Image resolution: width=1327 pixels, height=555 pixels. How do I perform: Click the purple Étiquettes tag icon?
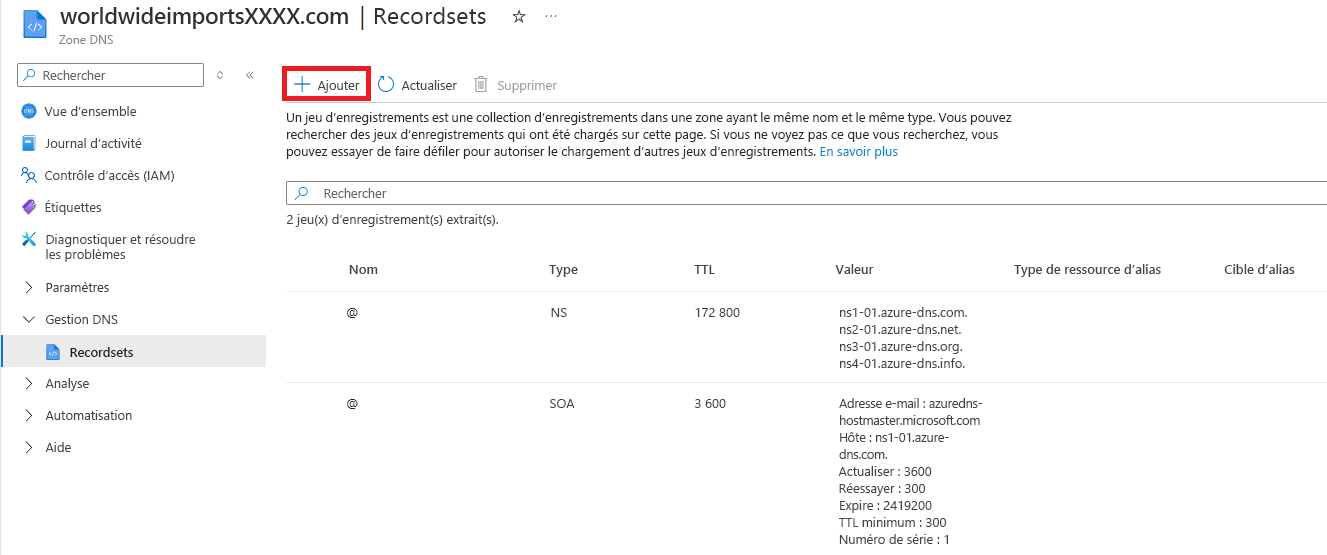pyautogui.click(x=29, y=207)
